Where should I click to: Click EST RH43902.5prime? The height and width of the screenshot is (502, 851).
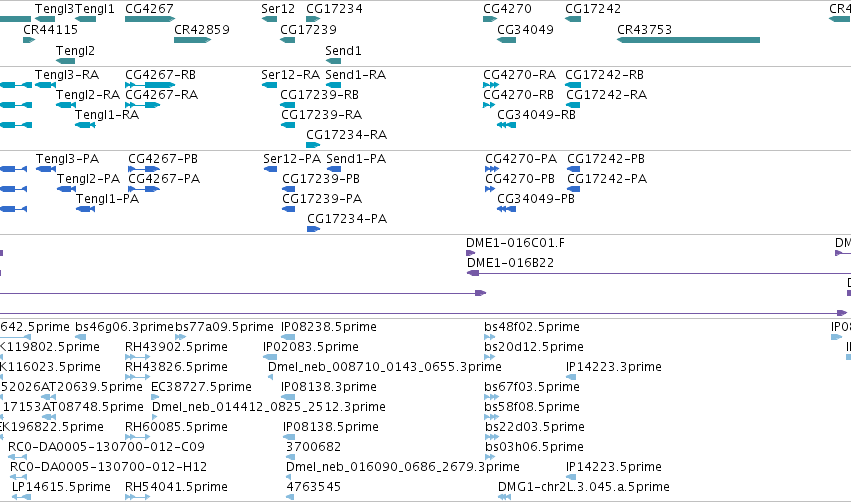pos(176,347)
